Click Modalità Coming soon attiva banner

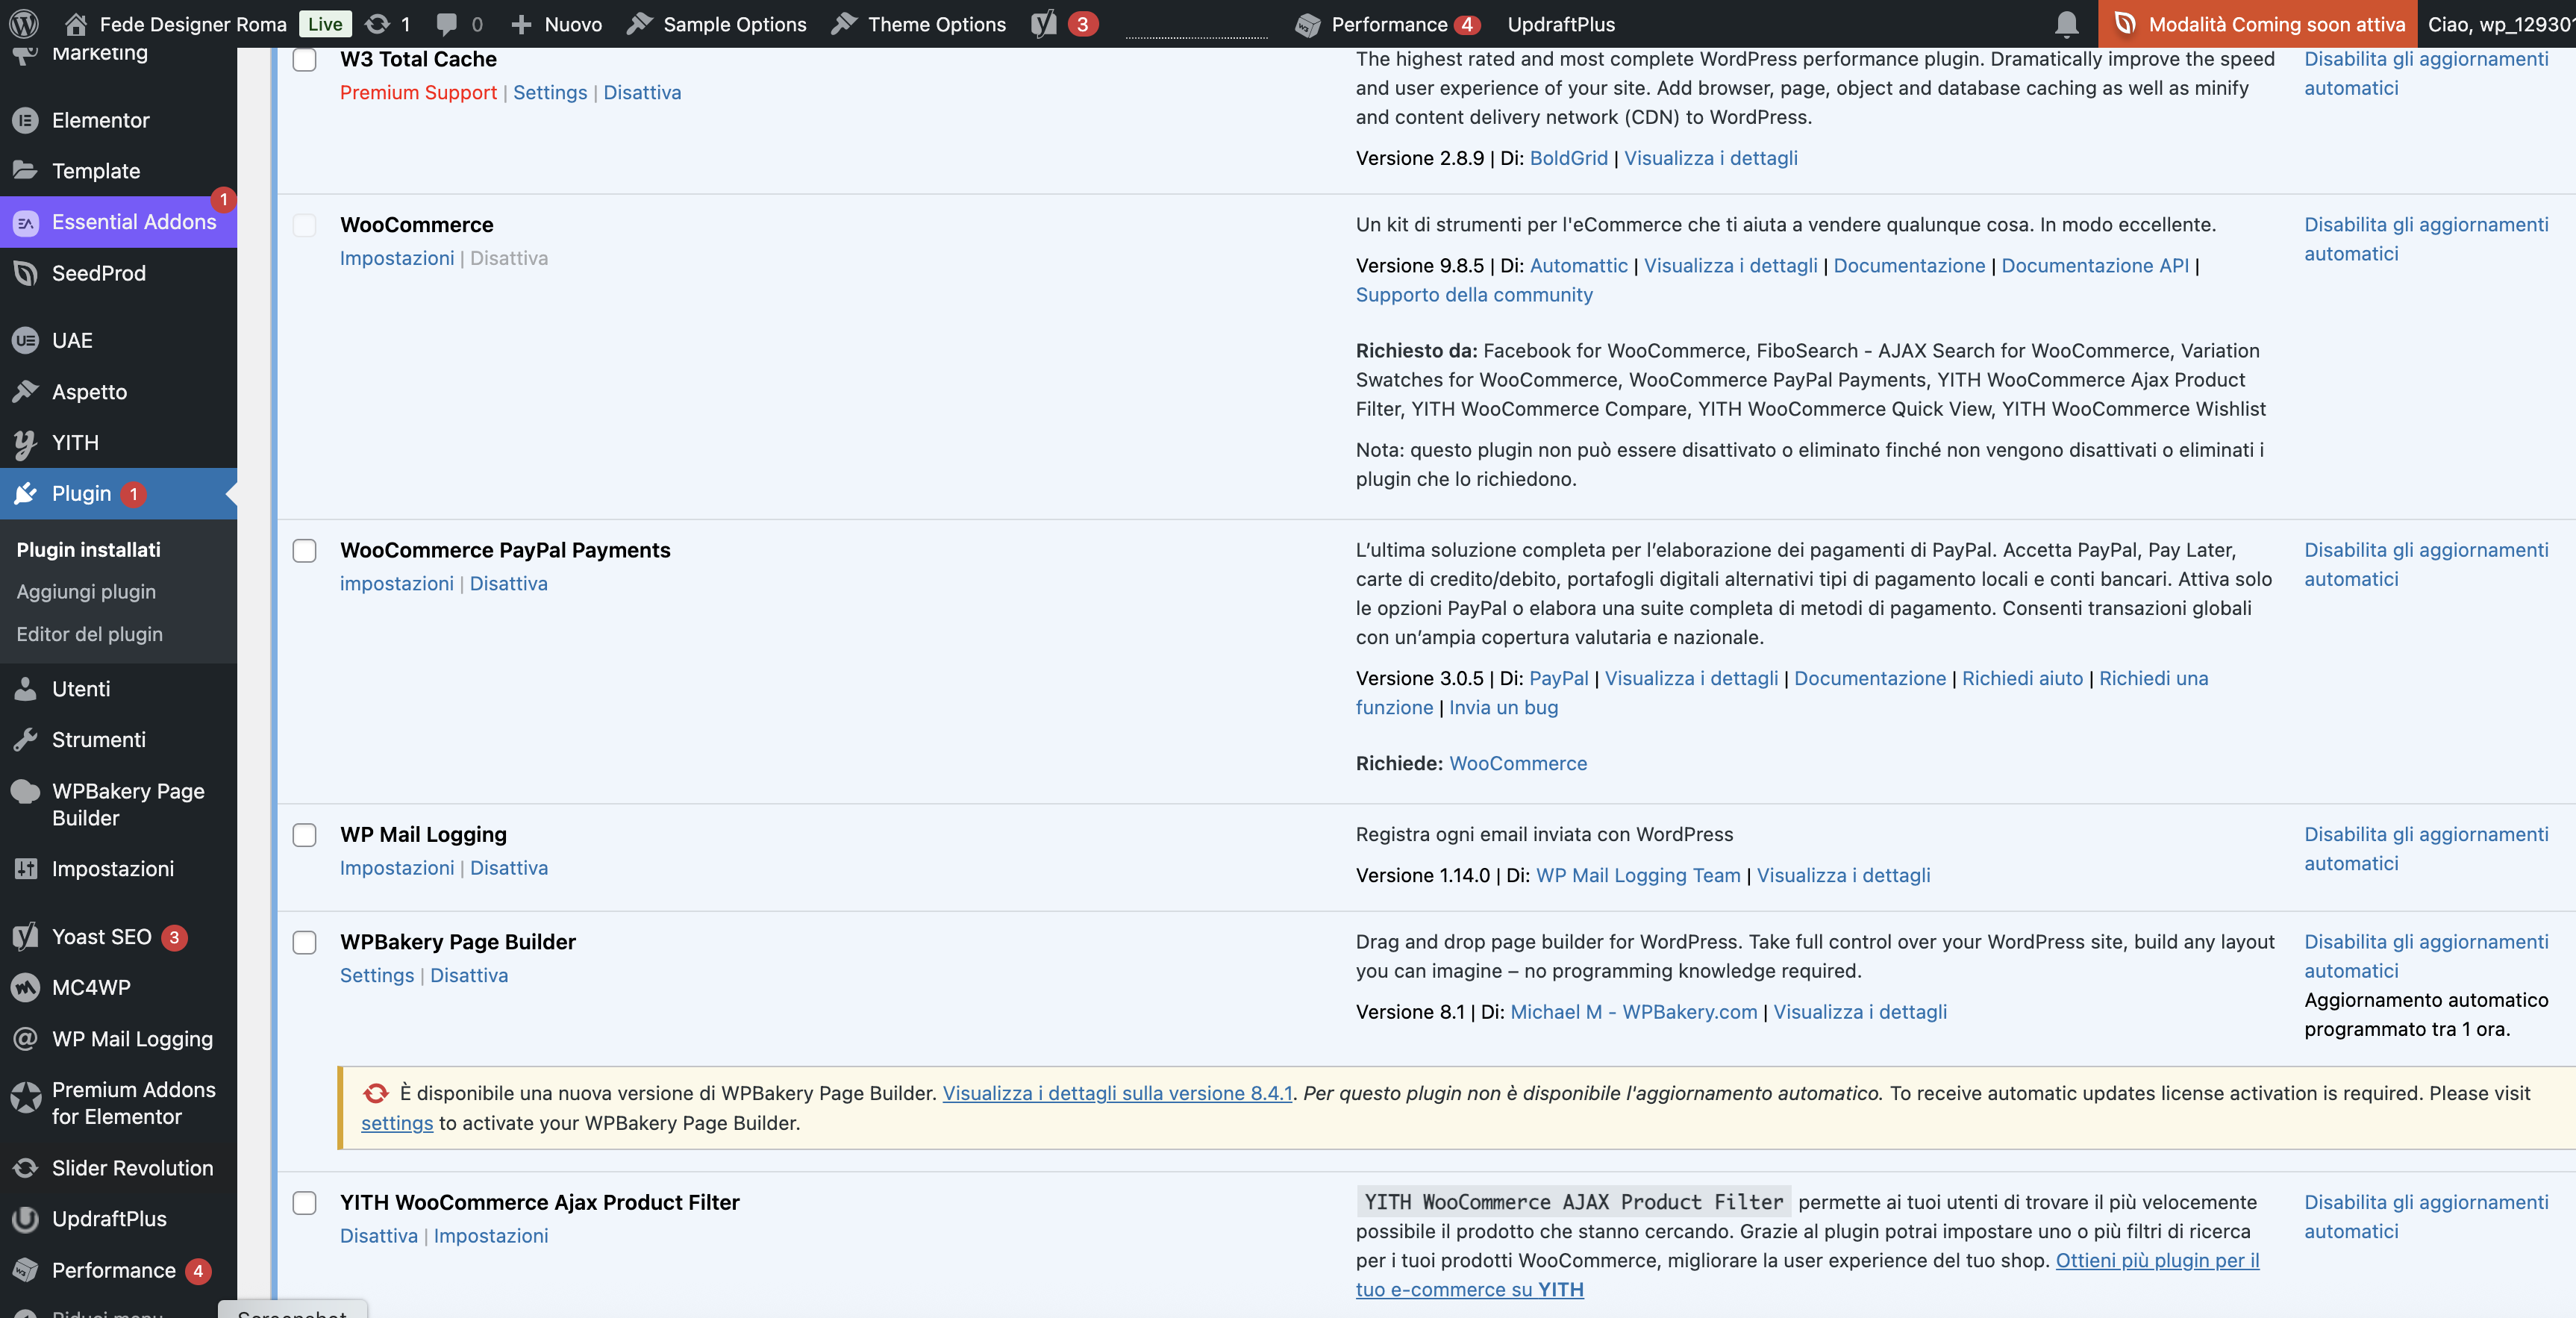tap(2257, 24)
